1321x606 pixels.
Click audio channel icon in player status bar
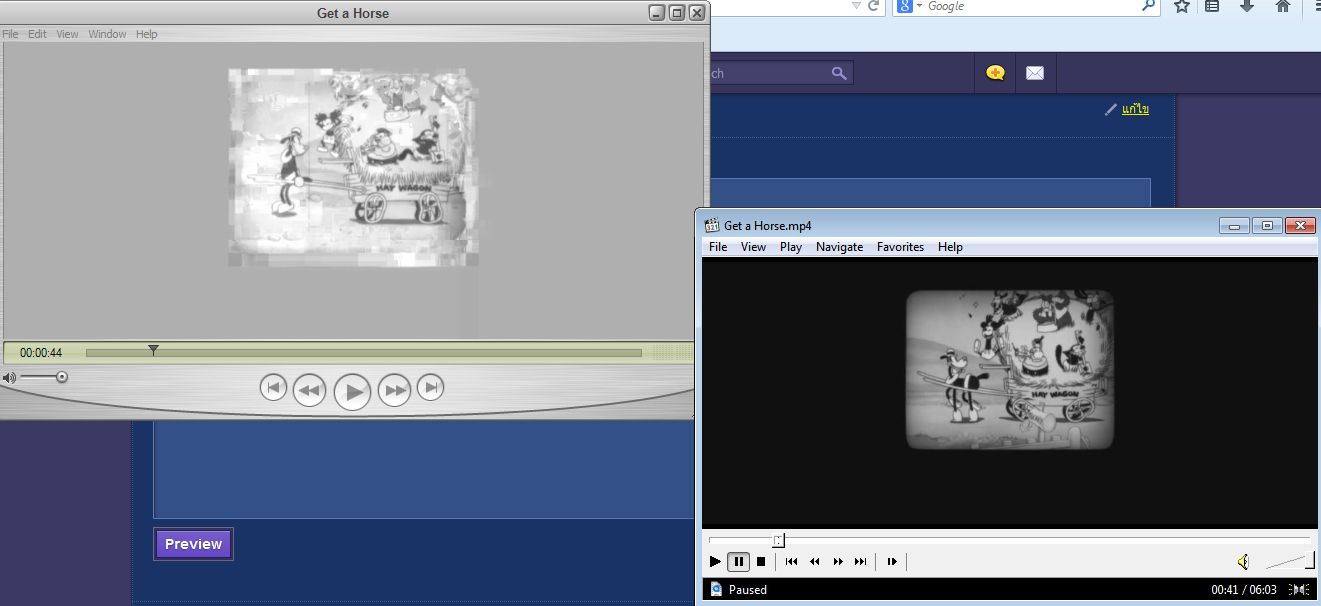[x=1300, y=590]
